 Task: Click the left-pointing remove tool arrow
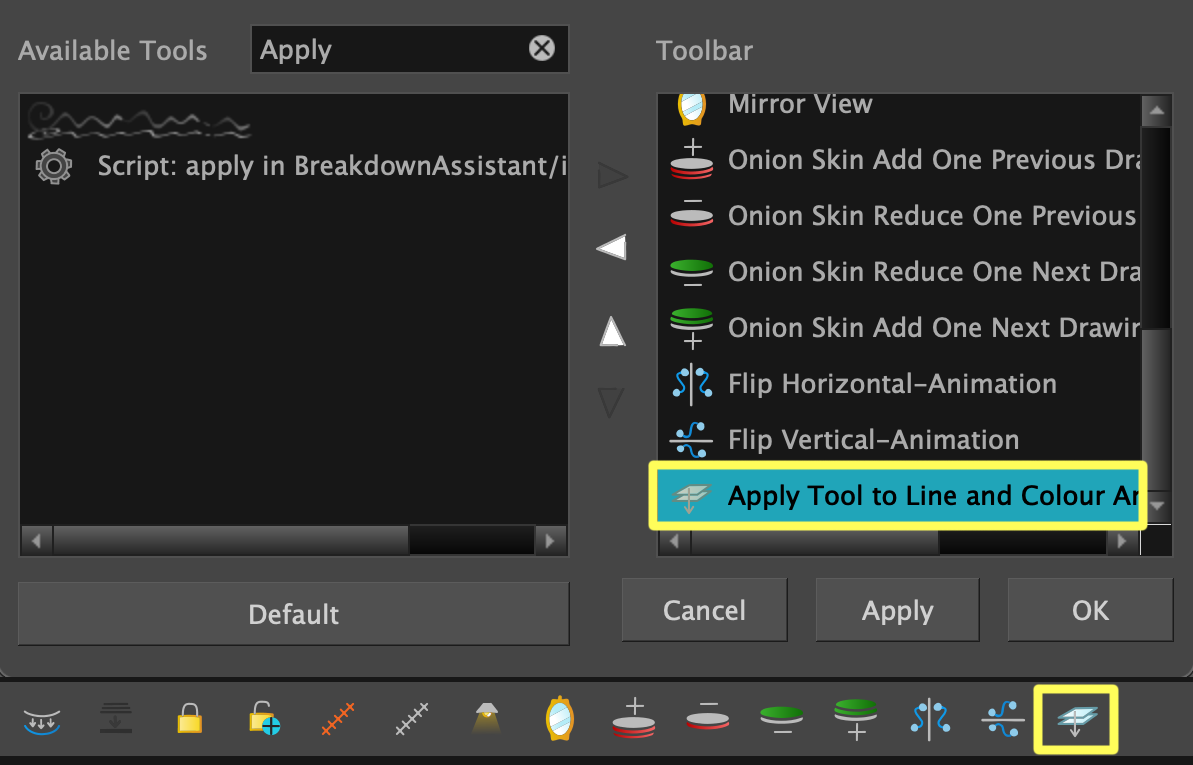[612, 247]
